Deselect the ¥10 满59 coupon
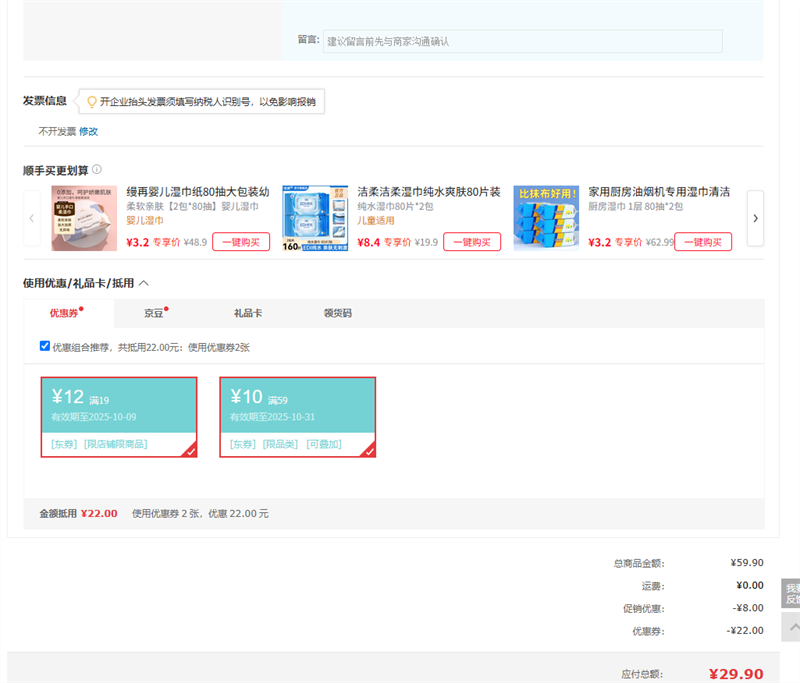The height and width of the screenshot is (683, 800). coord(298,417)
